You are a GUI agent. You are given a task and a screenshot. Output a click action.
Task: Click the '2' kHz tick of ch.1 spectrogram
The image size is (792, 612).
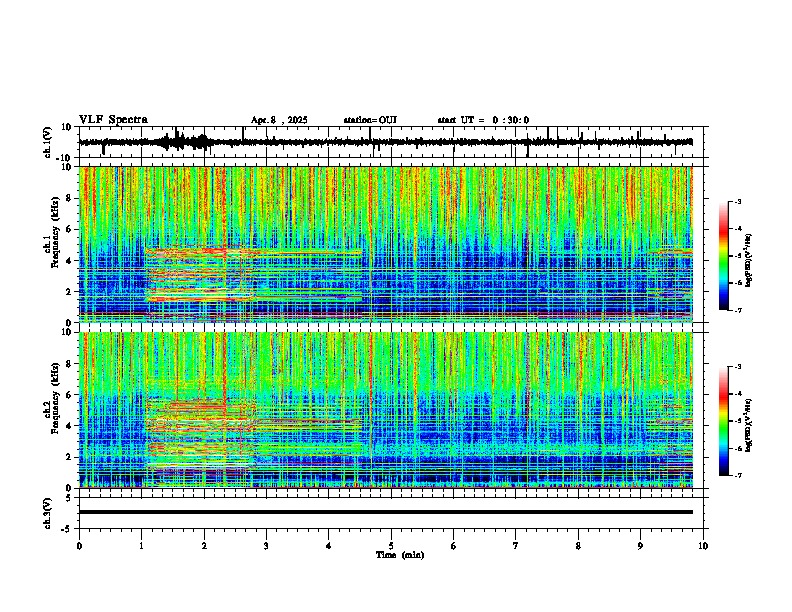pyautogui.click(x=70, y=292)
